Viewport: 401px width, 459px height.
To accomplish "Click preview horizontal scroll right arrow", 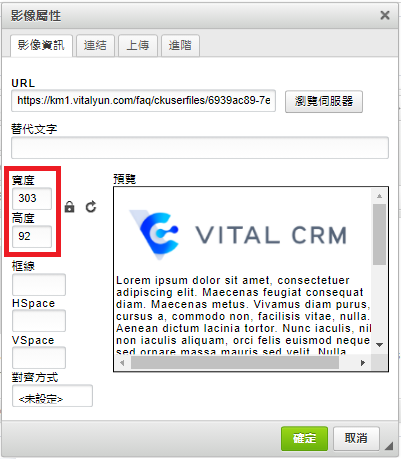I will point(363,363).
